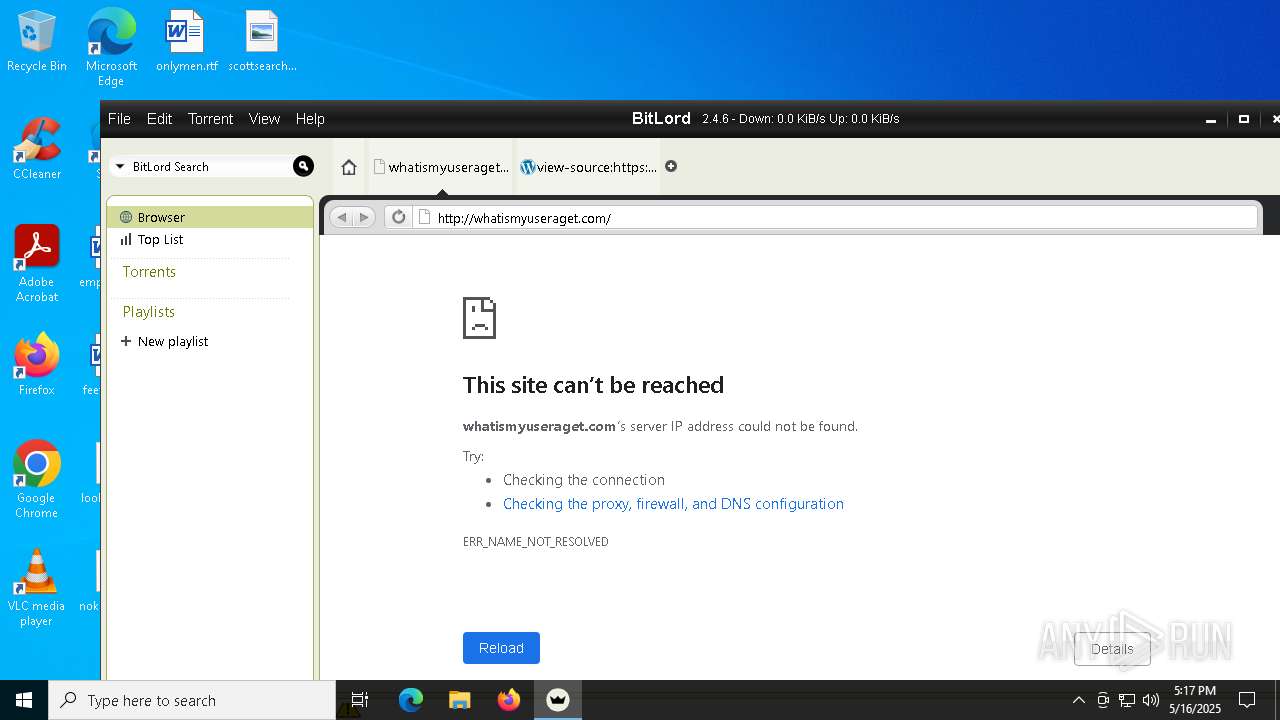
Task: Open Microsoft Edge desktop shortcut
Action: coord(111,47)
